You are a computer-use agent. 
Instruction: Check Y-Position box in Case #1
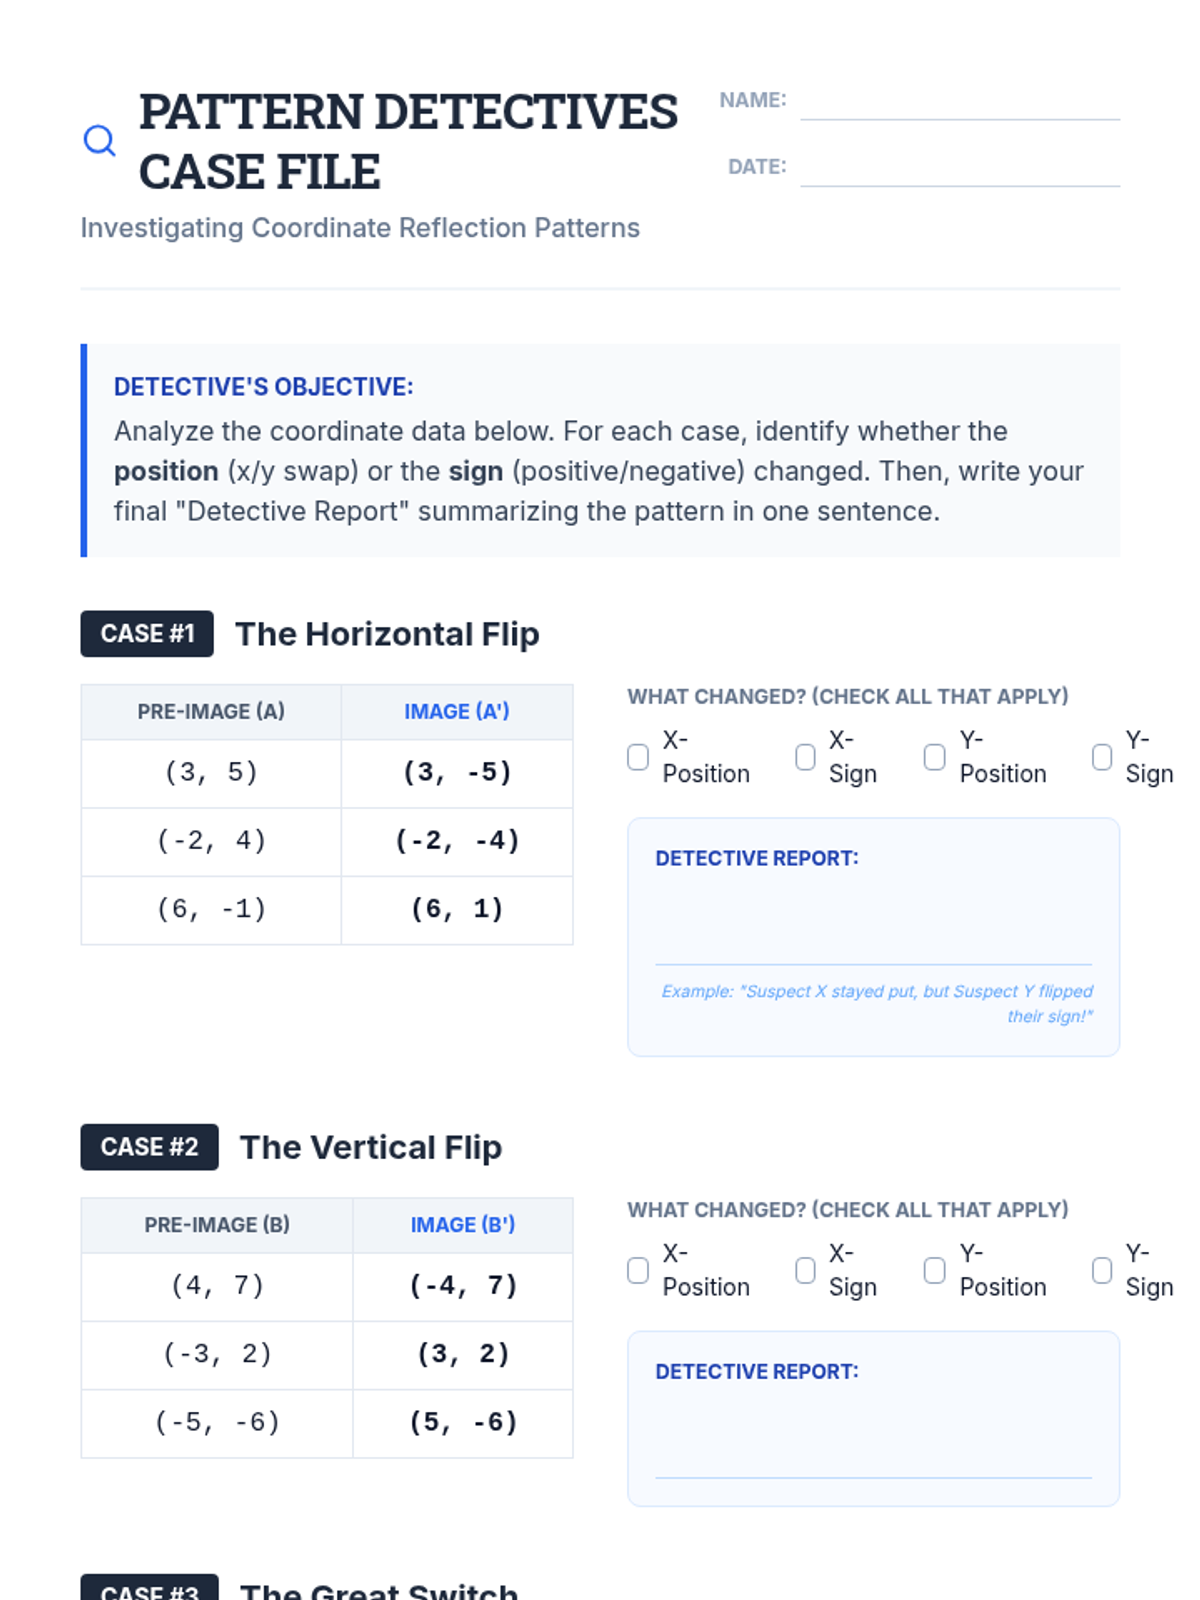point(934,757)
